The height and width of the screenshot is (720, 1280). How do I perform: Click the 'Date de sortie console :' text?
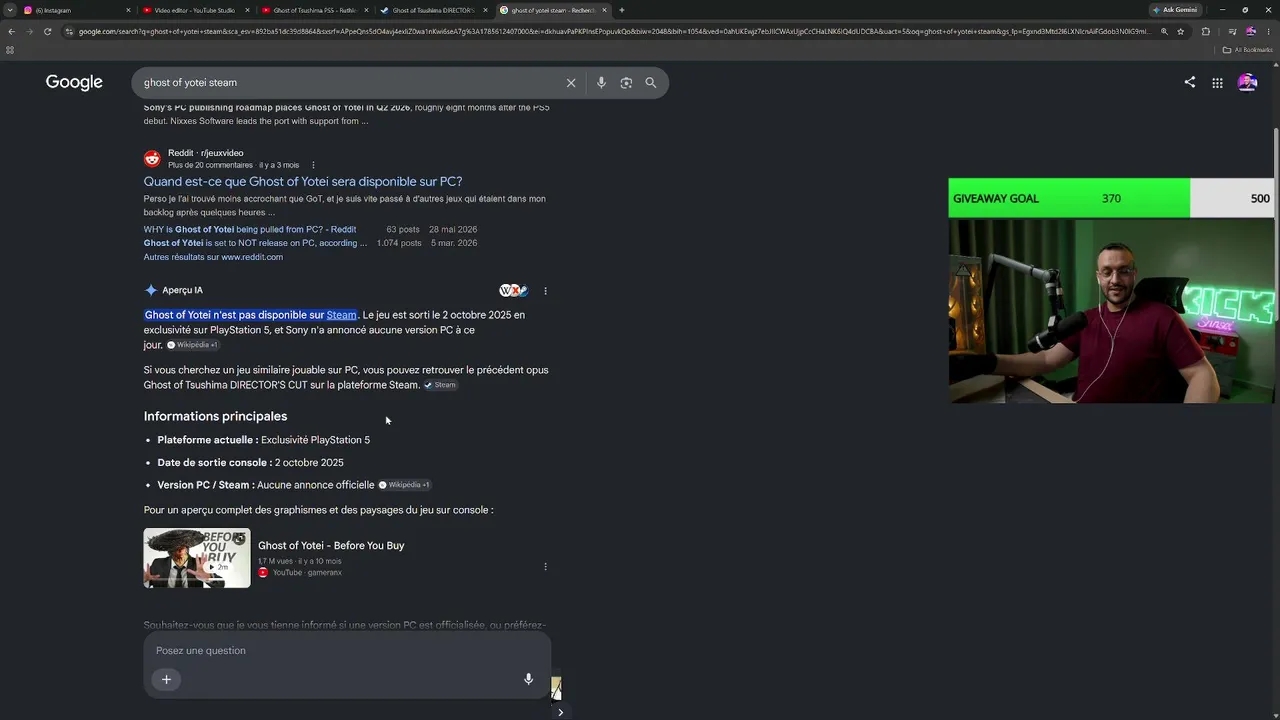pos(214,463)
